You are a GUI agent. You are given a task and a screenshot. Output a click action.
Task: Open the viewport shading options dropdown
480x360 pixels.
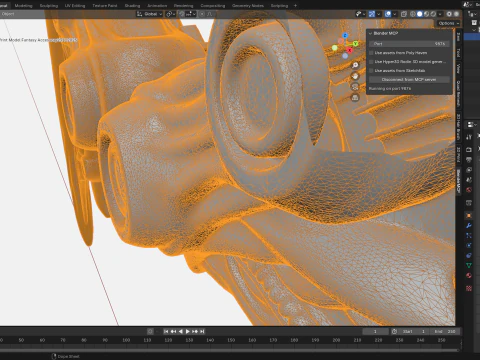[440, 14]
